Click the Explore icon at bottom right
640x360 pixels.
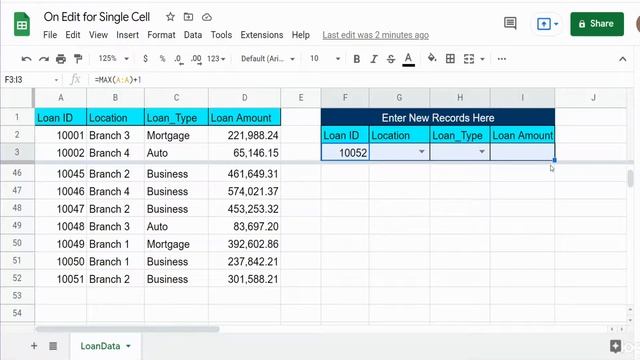click(616, 346)
